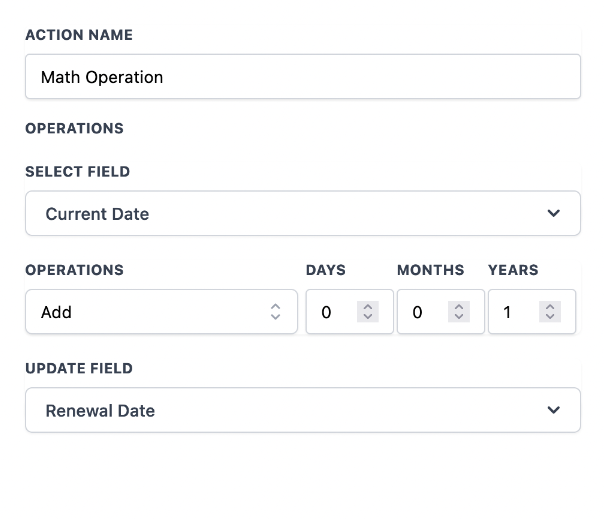Increment Months using the up arrow
This screenshot has width=604, height=519.
click(459, 307)
